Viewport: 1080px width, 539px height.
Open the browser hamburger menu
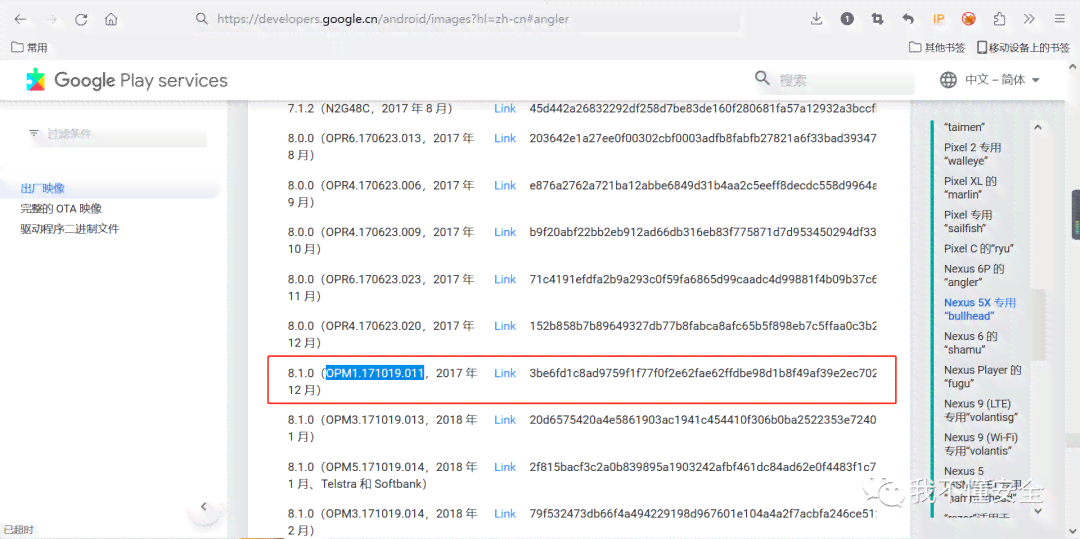pos(1059,19)
